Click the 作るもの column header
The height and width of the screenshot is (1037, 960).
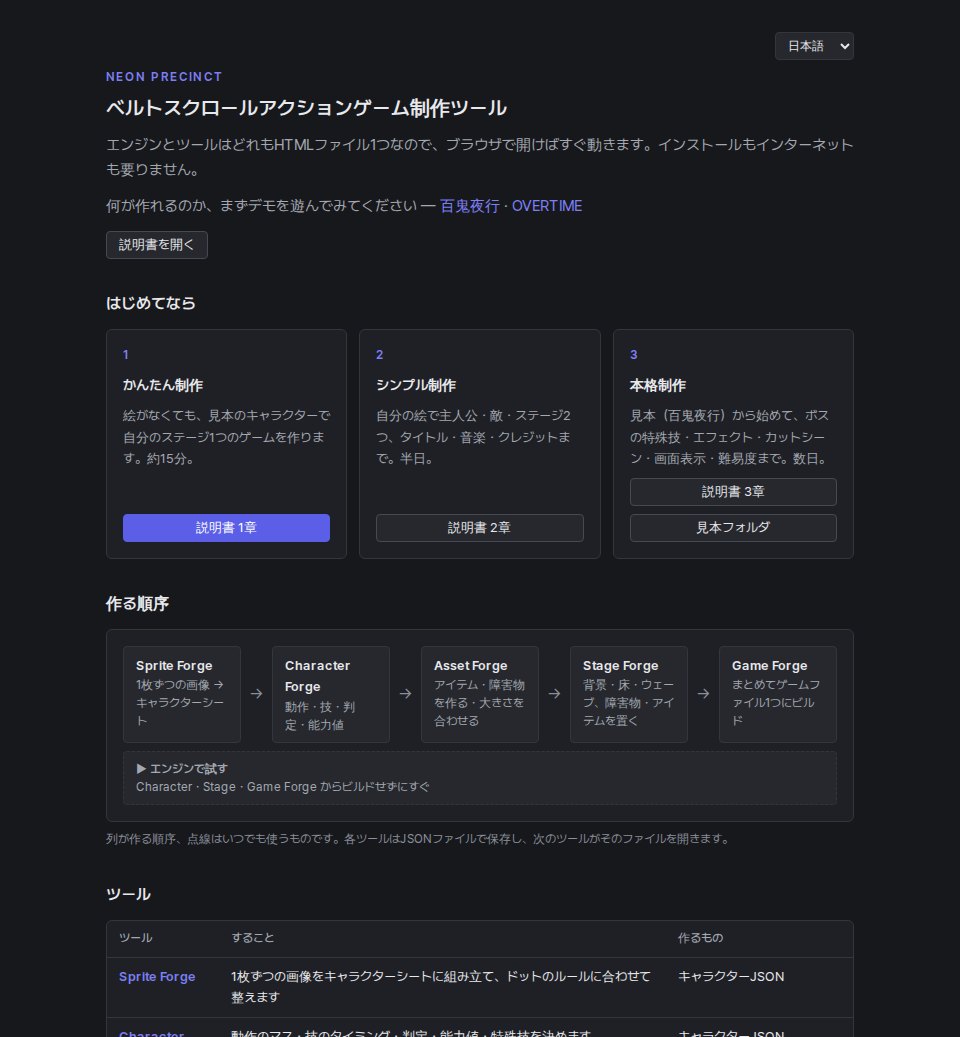[x=700, y=938]
